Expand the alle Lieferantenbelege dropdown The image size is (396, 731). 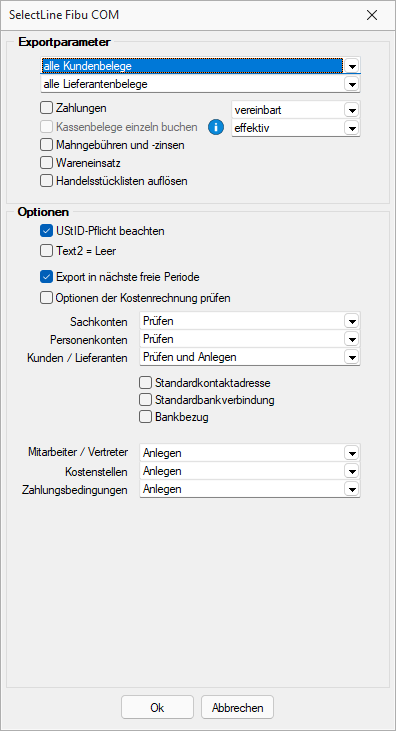[x=351, y=84]
